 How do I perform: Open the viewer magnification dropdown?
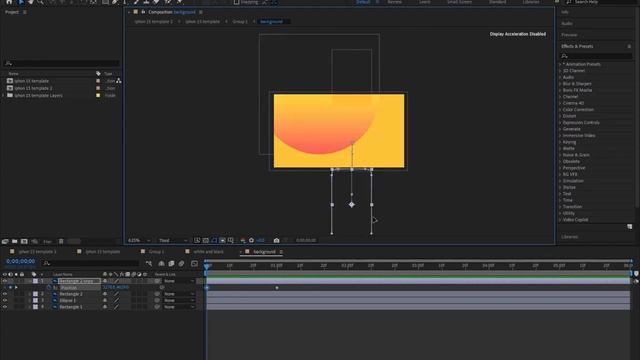pos(139,240)
